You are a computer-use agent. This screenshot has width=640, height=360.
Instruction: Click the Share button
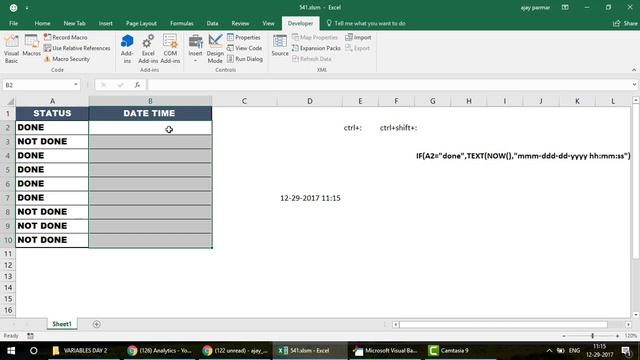tap(625, 23)
